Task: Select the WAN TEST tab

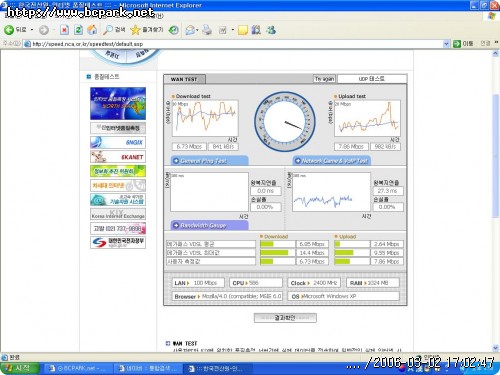Action: (184, 79)
